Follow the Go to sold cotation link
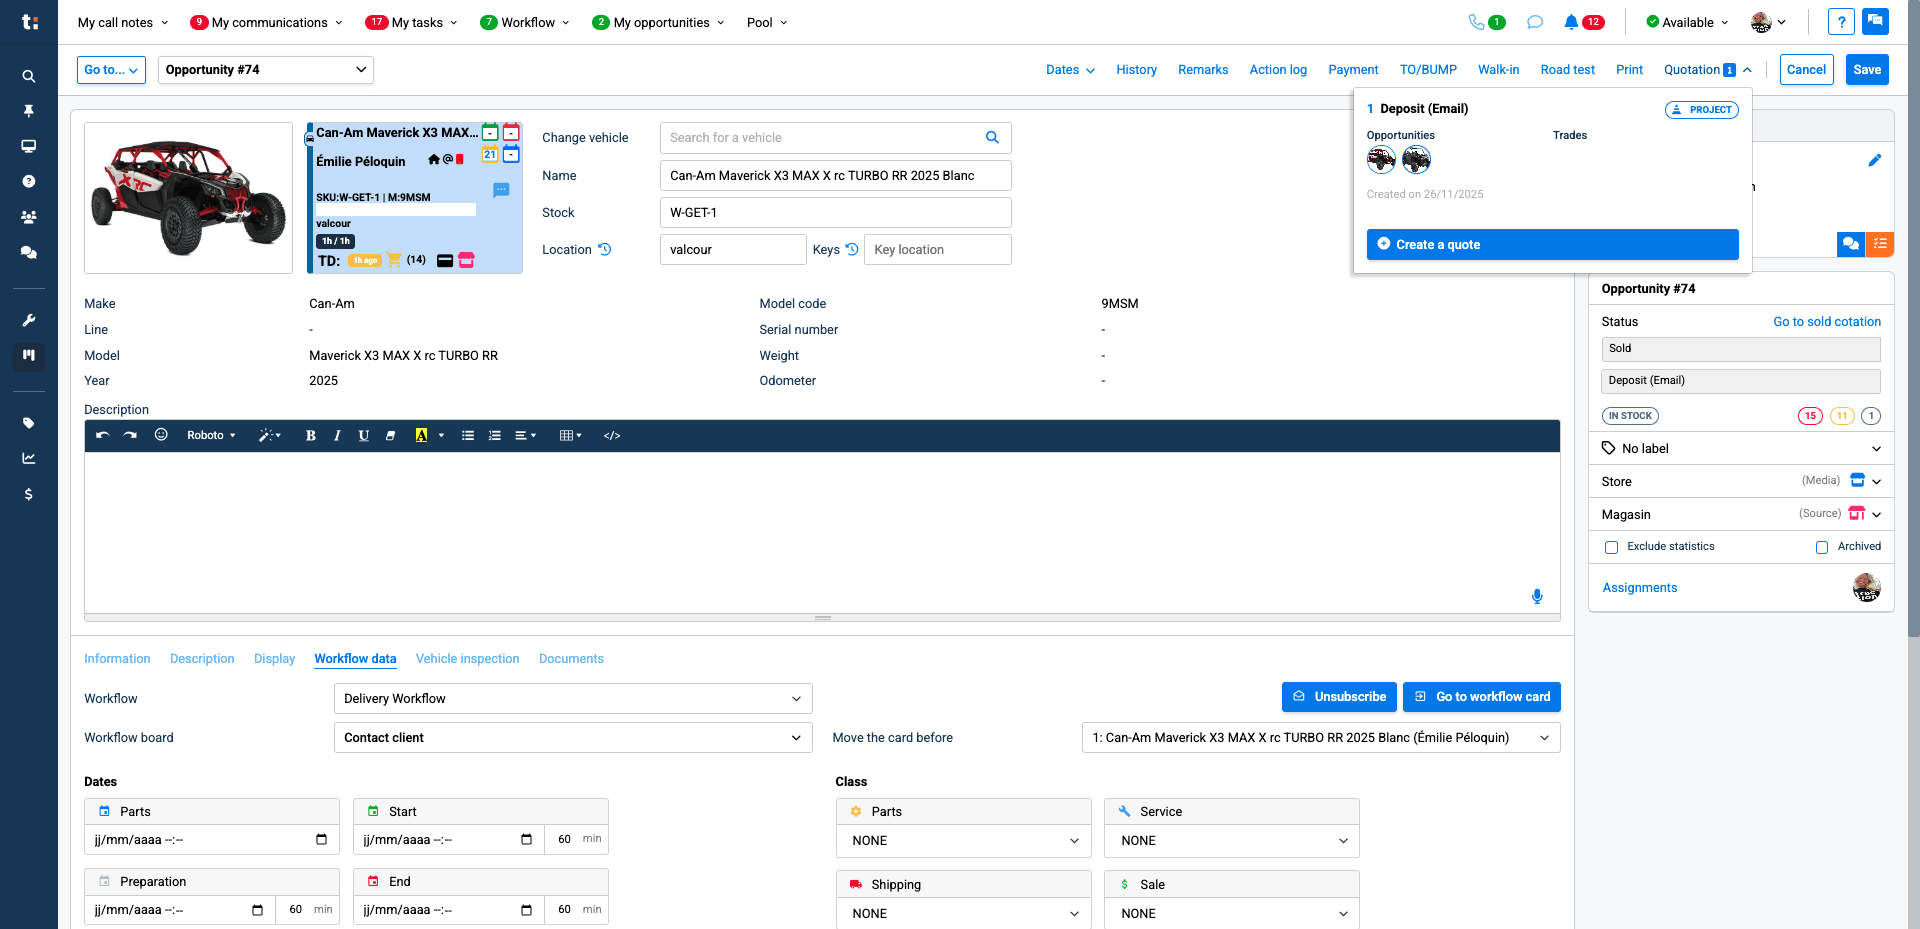Screen dimensions: 1920x929 (1826, 322)
